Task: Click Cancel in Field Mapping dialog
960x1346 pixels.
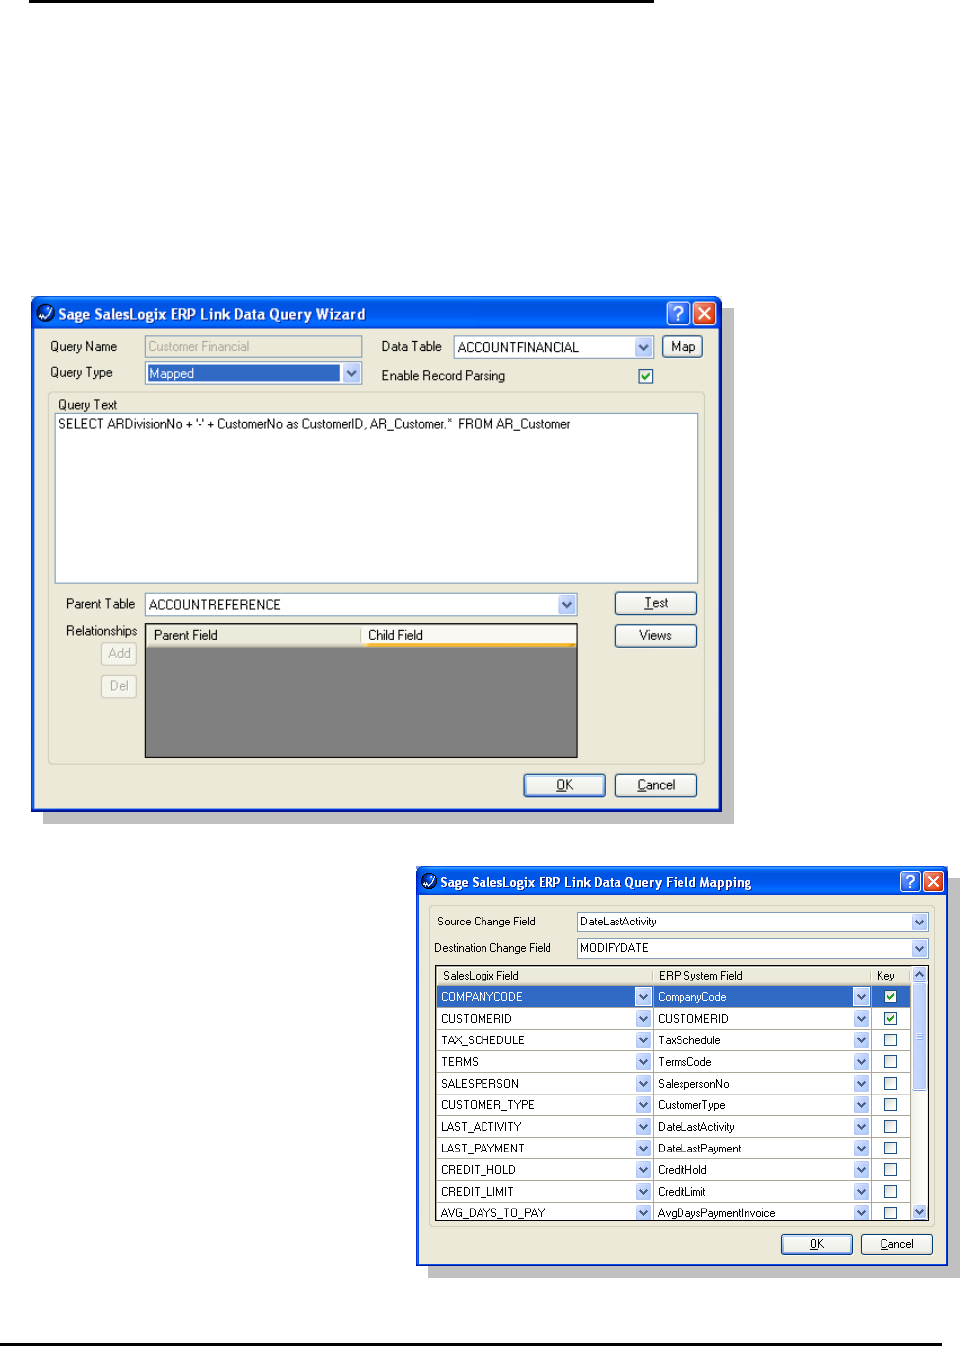Action: click(x=897, y=1244)
